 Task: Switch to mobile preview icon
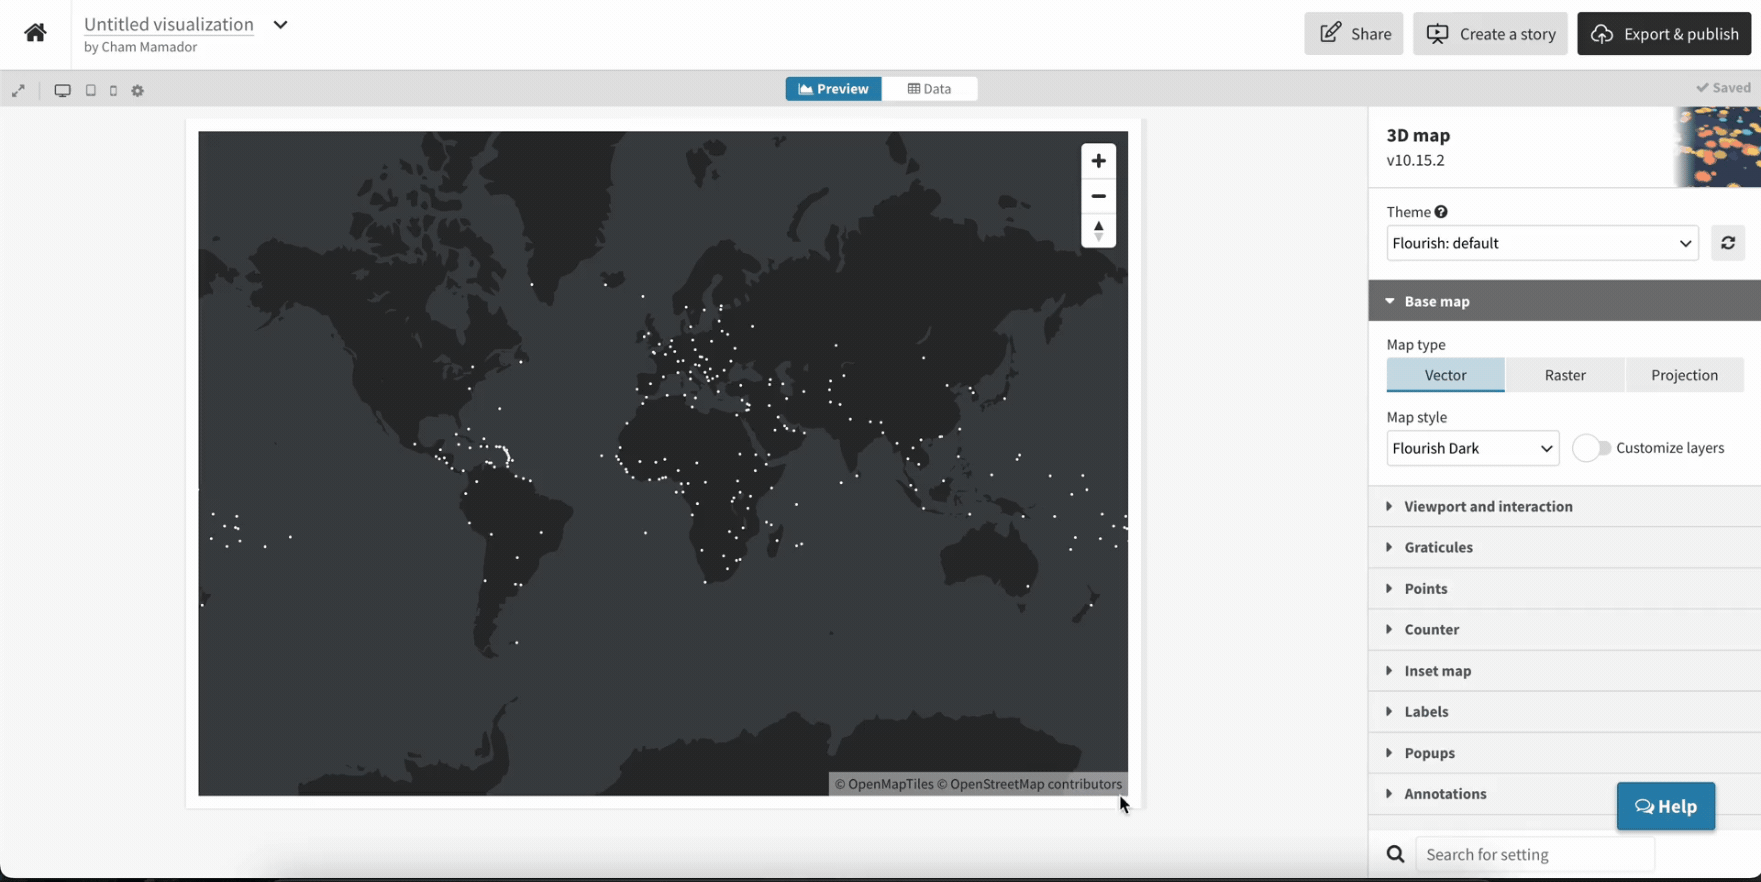pos(113,90)
